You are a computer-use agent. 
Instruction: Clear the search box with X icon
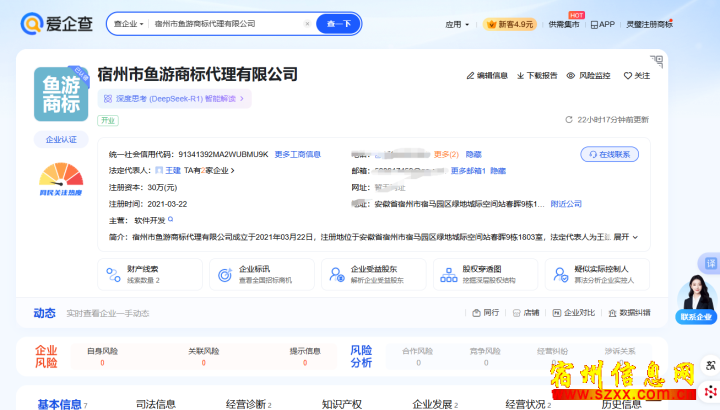tap(307, 23)
